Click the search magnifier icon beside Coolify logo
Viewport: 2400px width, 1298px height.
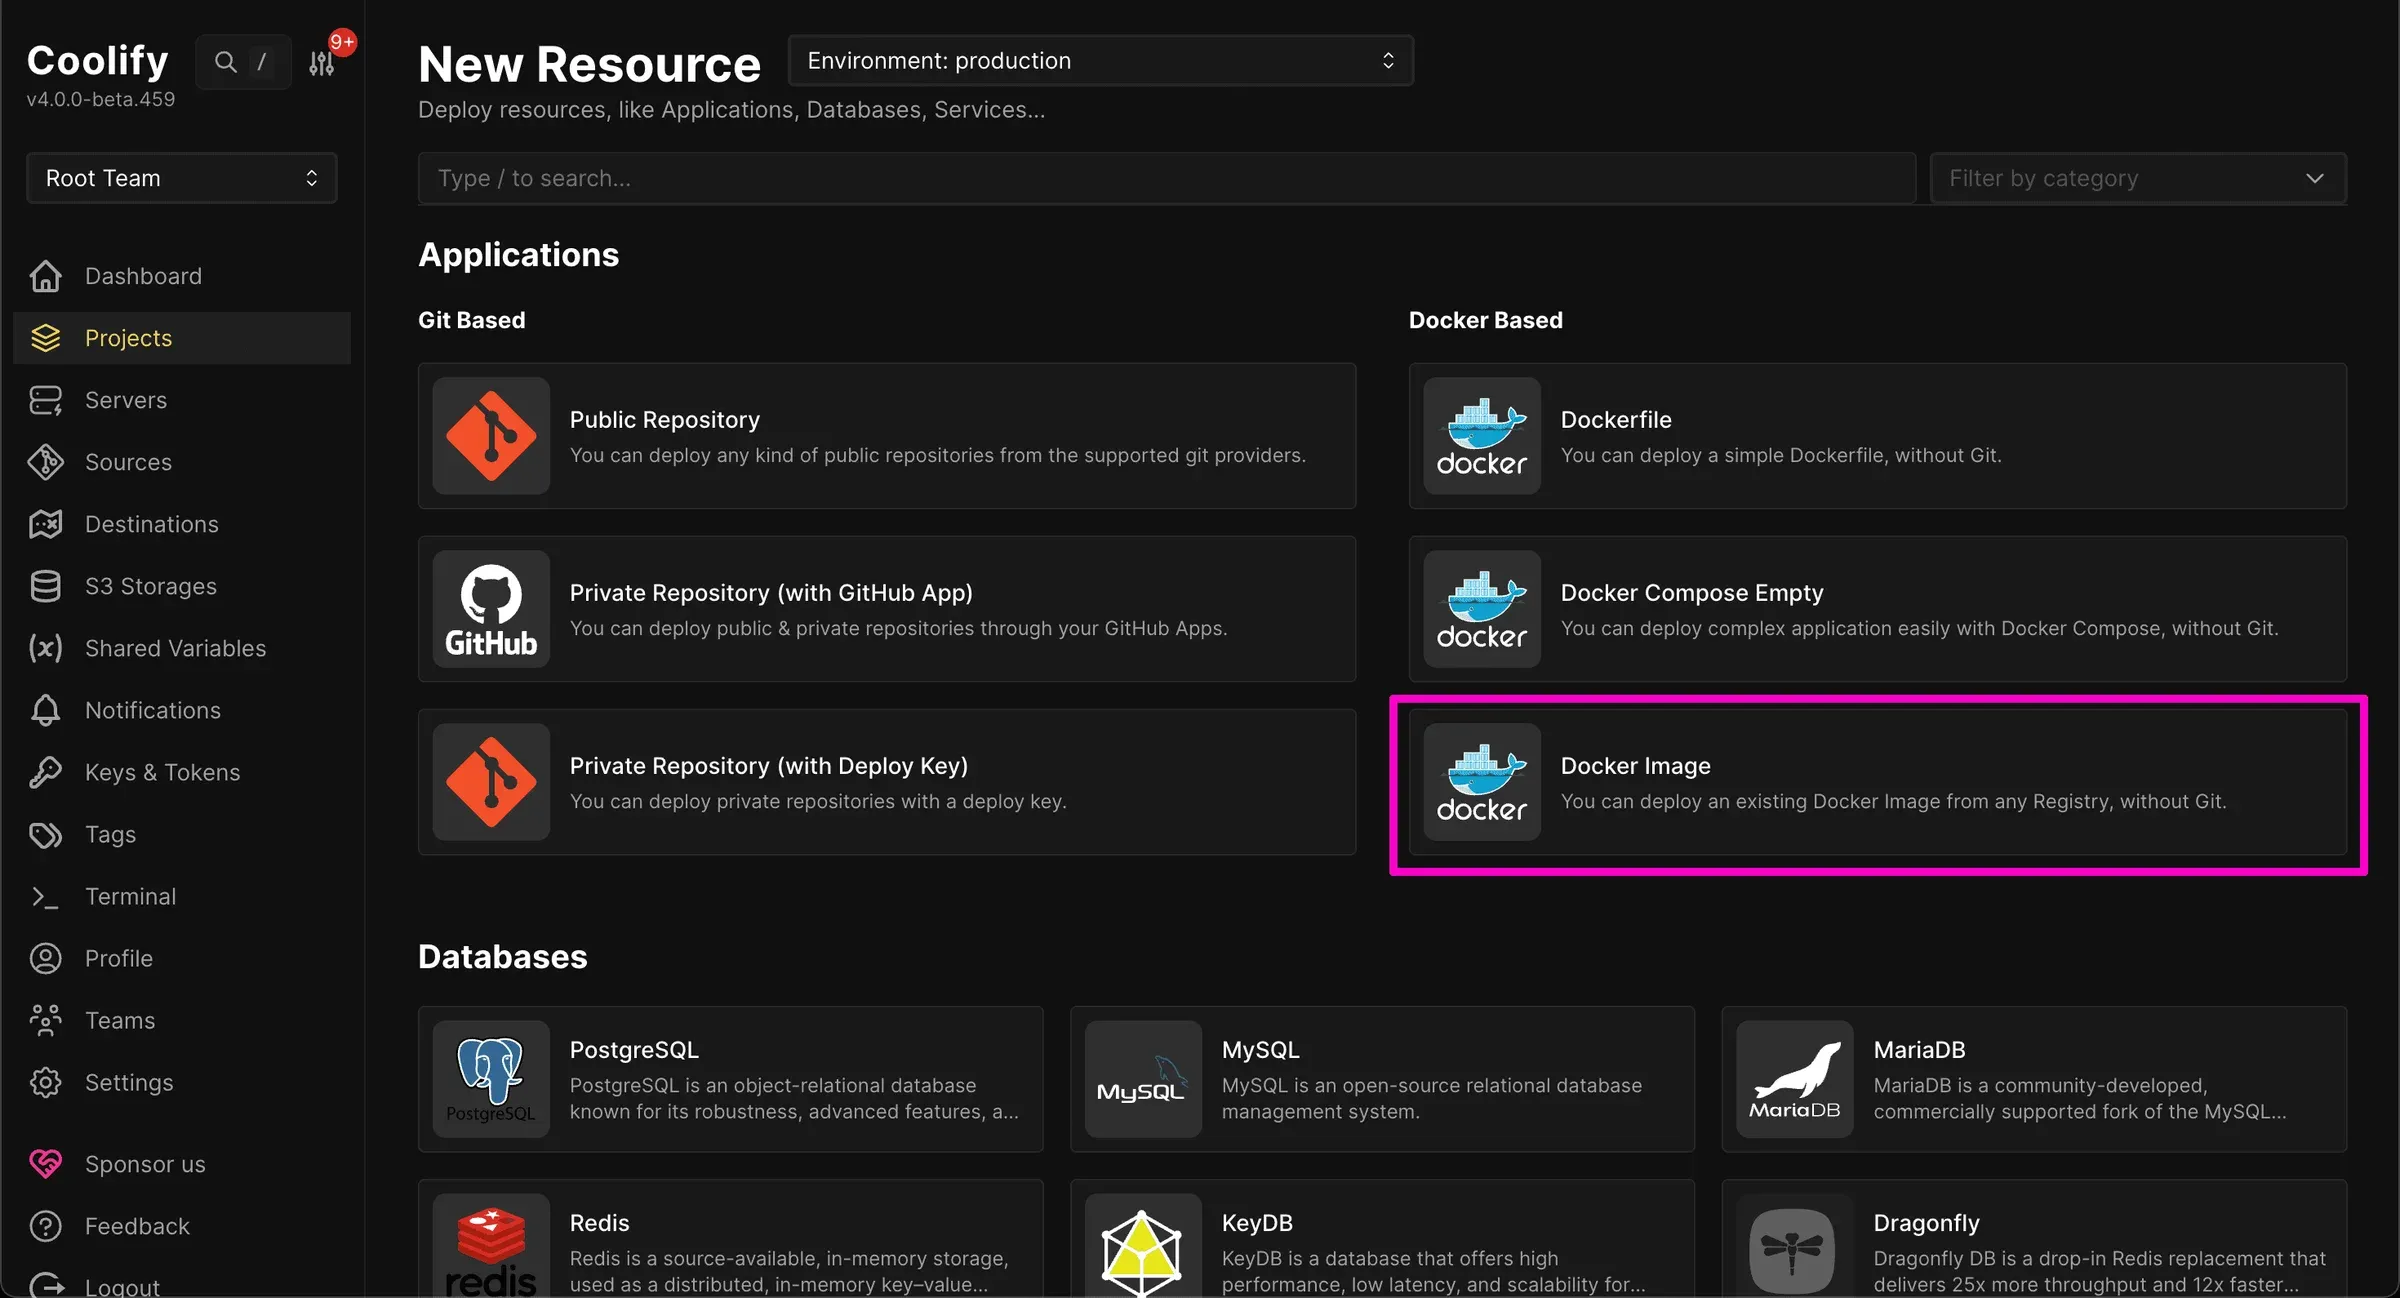[226, 62]
